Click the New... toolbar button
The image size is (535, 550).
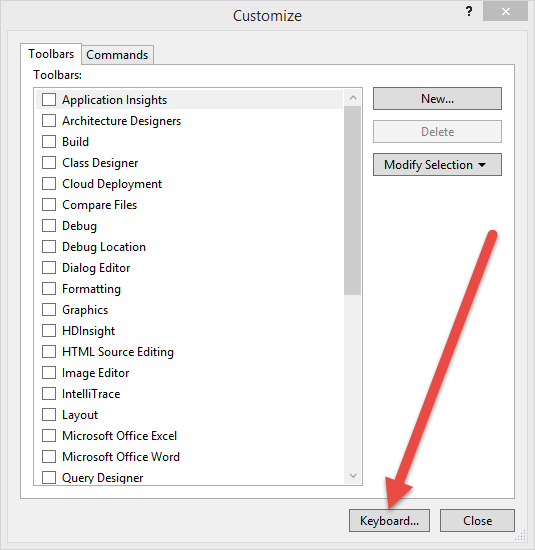point(437,99)
